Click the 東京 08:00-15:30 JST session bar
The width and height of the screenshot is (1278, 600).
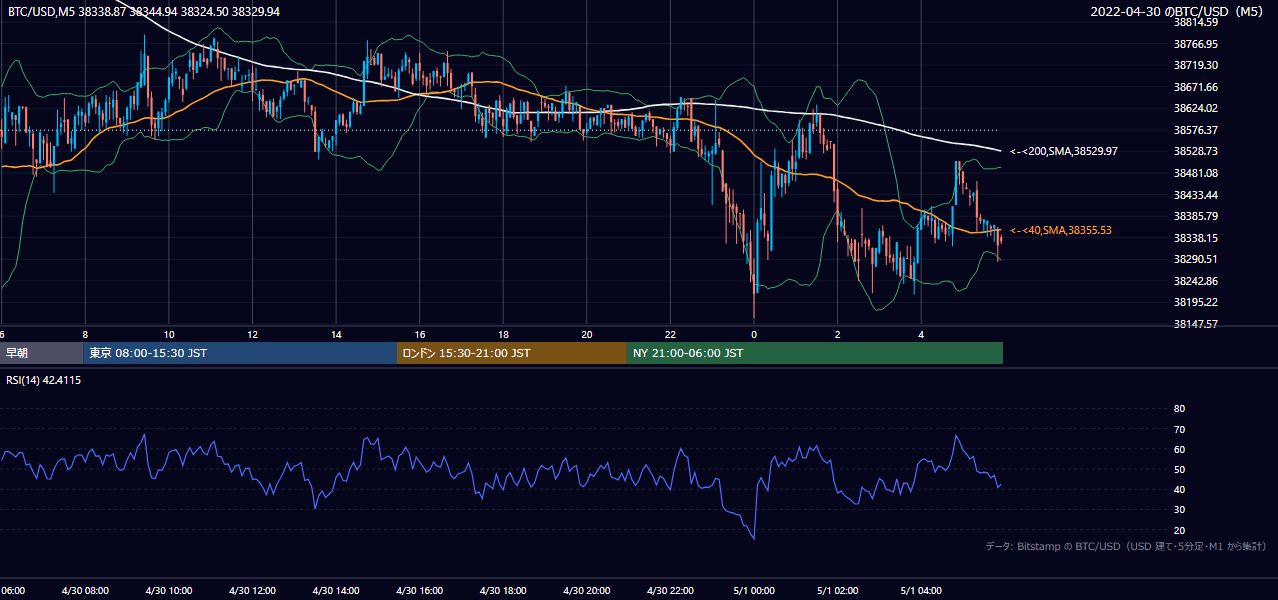click(240, 353)
